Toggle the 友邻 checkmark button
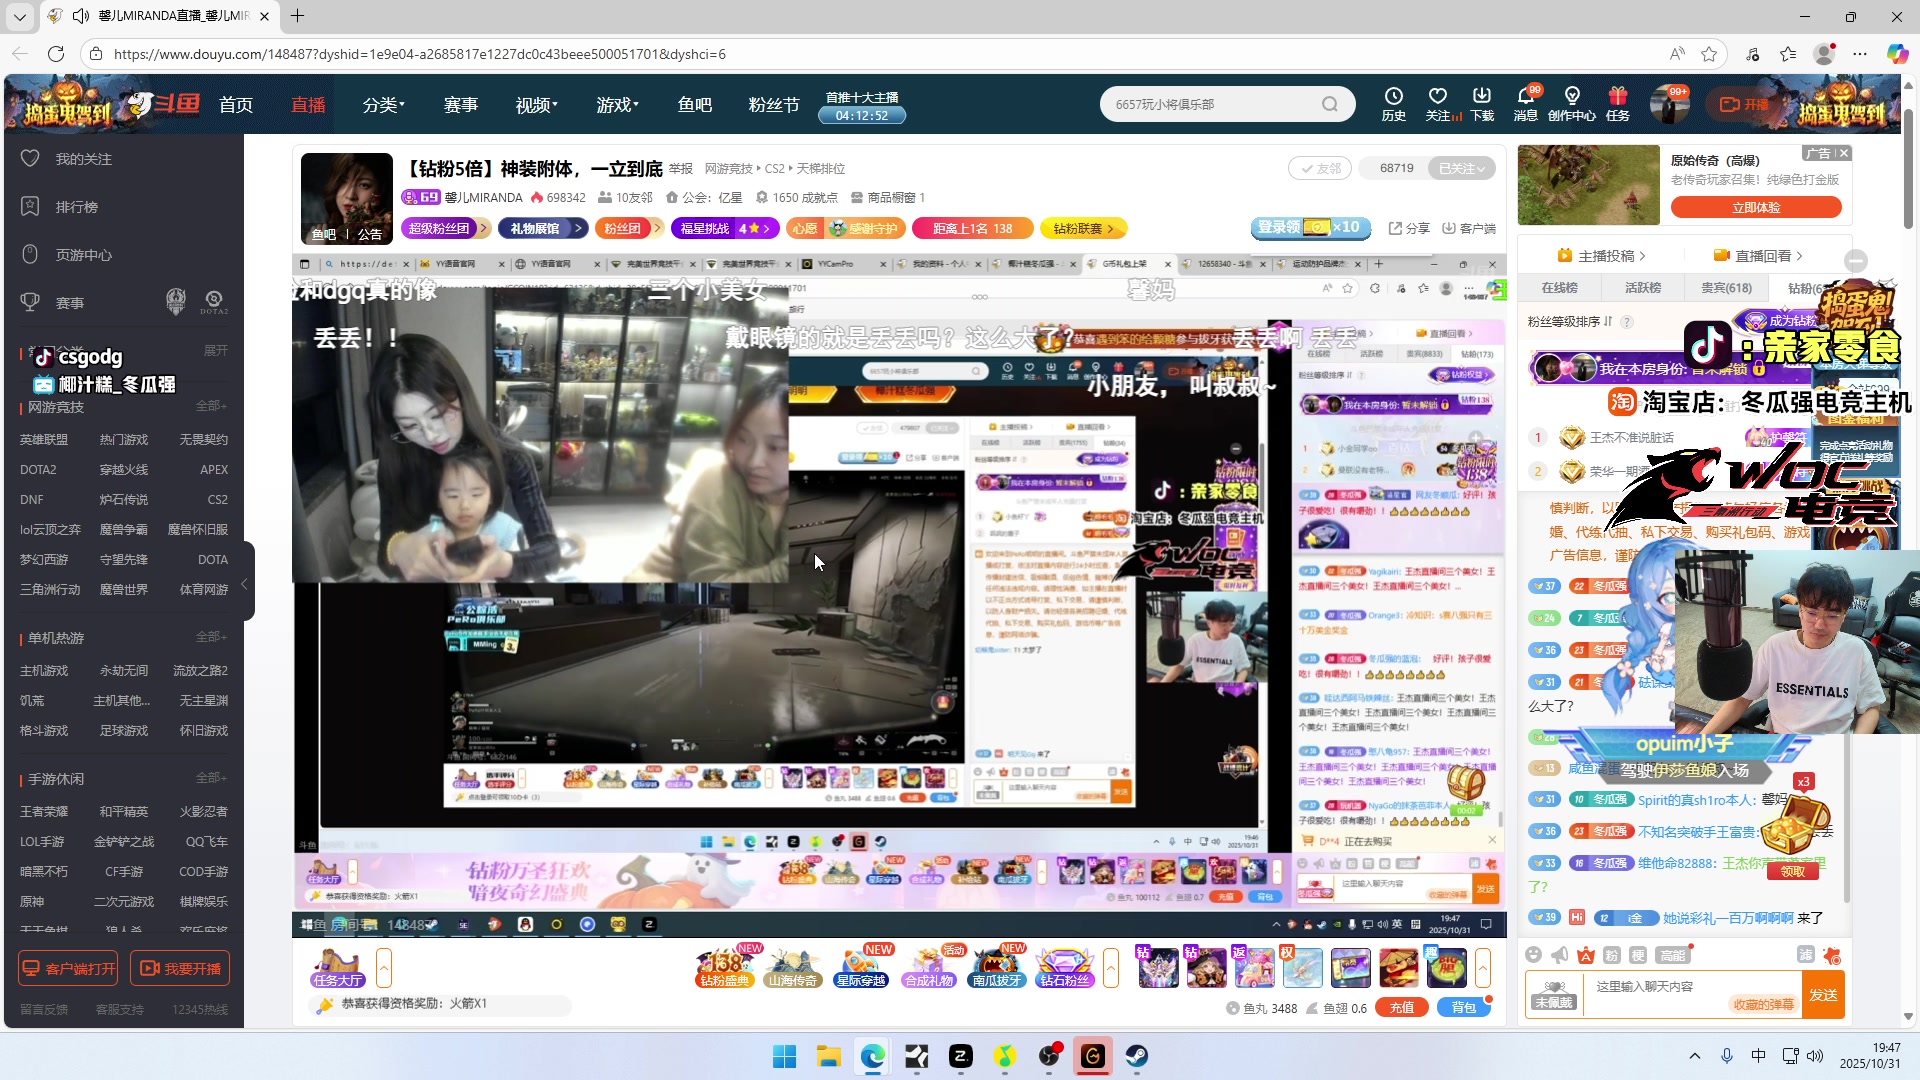The image size is (1920, 1080). click(1319, 168)
